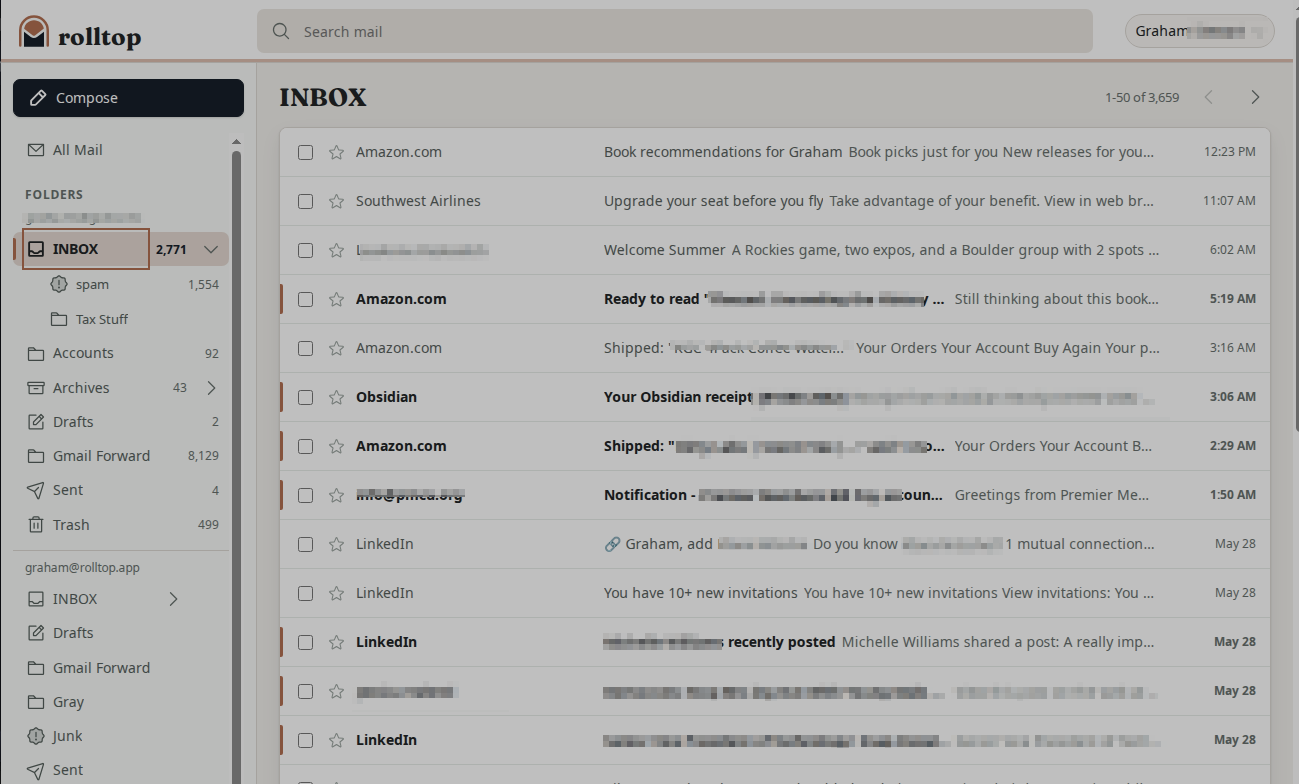Viewport: 1299px width, 784px height.
Task: Tick the Obsidian receipt checkbox
Action: (306, 397)
